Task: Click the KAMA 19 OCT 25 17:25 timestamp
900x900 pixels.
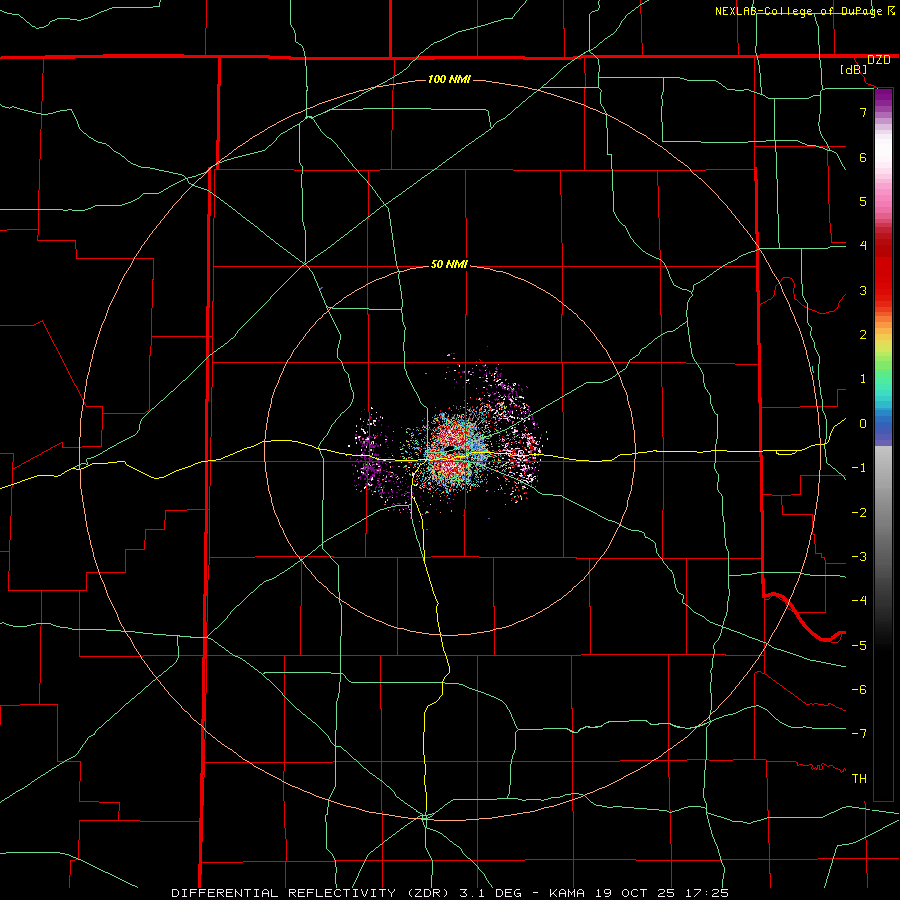Action: pos(639,893)
